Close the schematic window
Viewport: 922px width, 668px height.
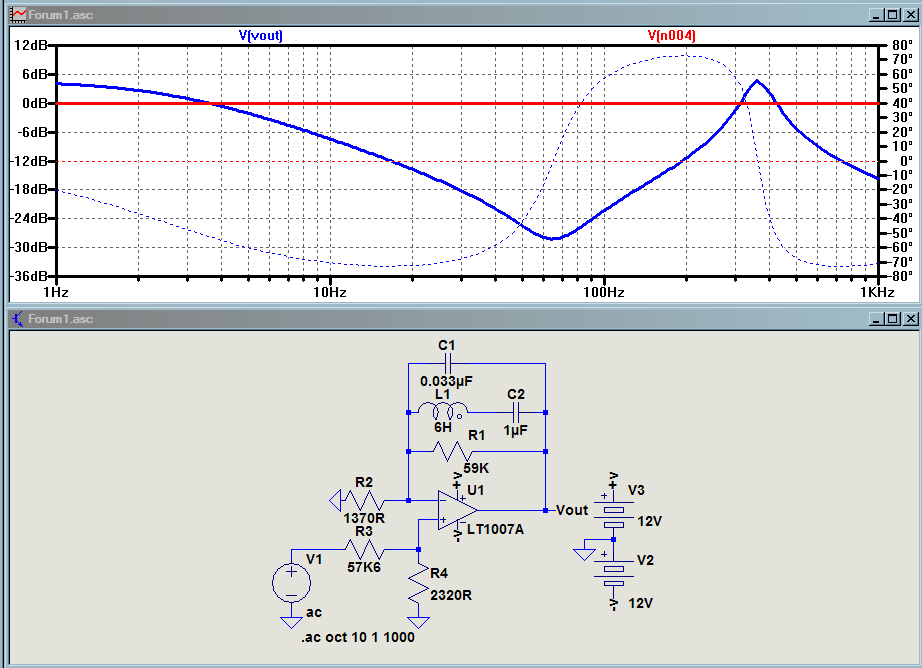[910, 319]
